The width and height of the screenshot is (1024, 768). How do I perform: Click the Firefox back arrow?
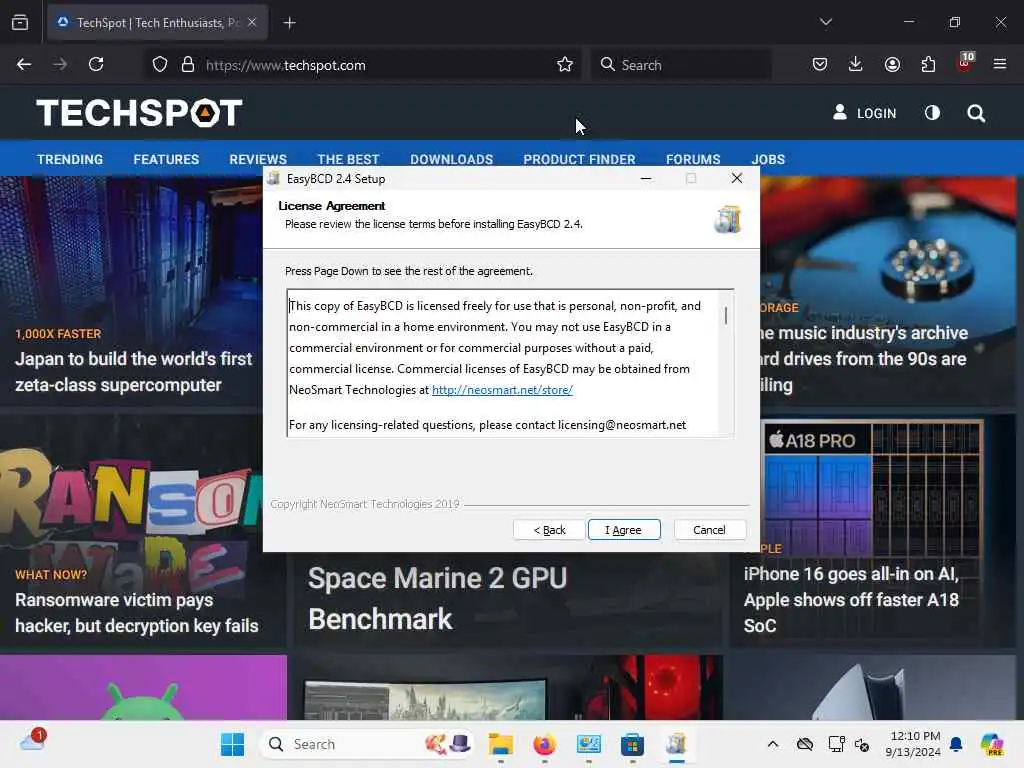[x=24, y=64]
